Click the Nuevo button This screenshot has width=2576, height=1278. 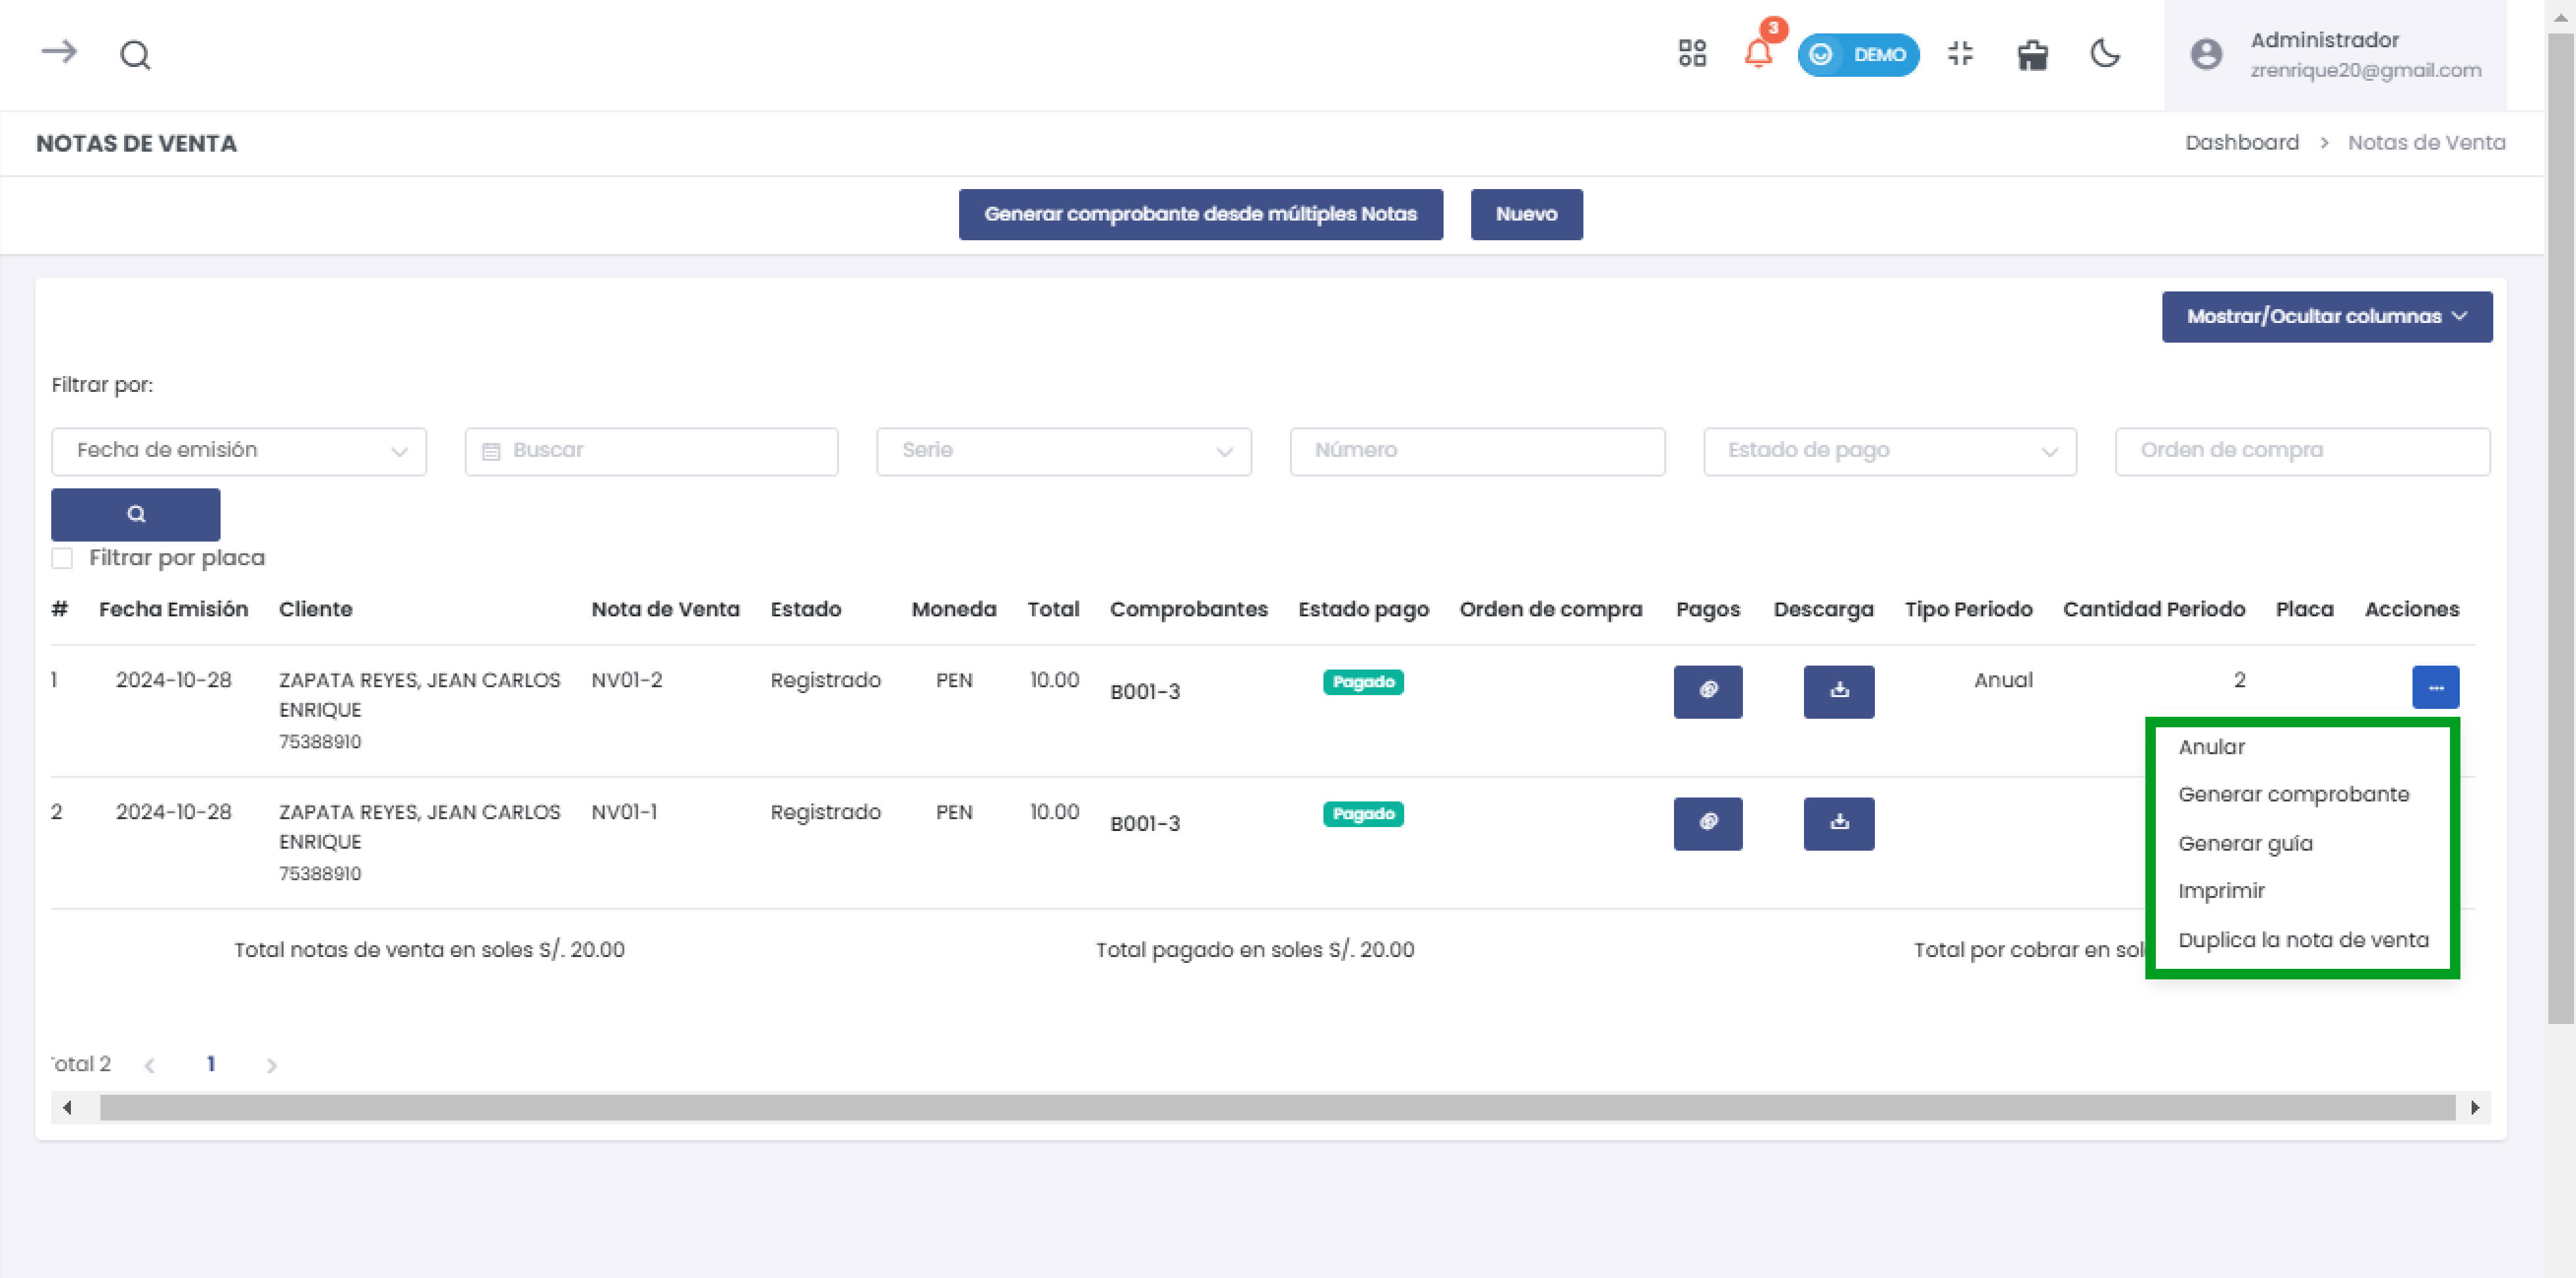[1523, 213]
